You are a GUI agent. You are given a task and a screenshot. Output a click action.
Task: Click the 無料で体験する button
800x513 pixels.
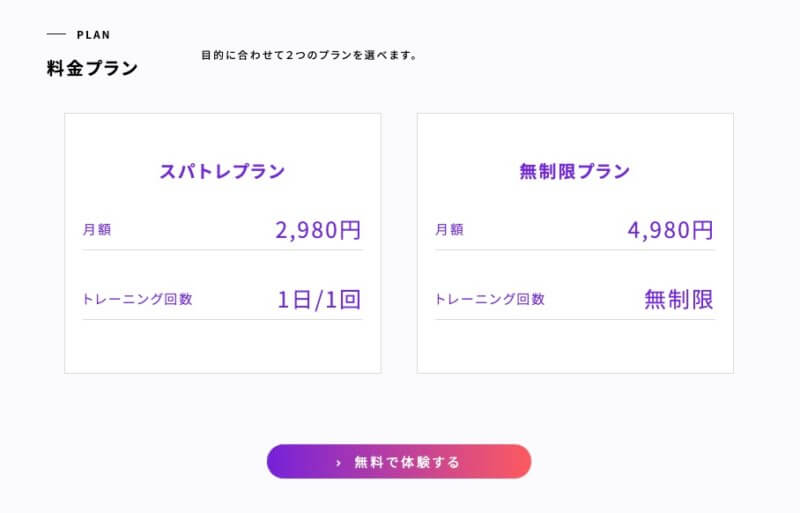coord(406,462)
